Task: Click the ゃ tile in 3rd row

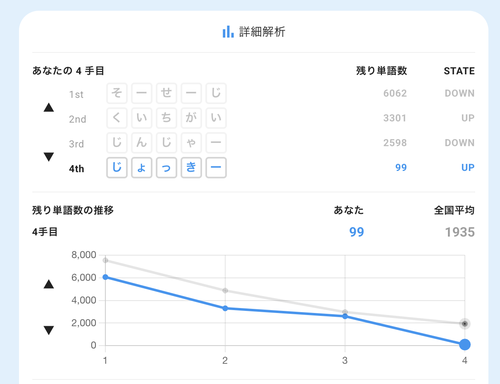Action: [x=191, y=143]
